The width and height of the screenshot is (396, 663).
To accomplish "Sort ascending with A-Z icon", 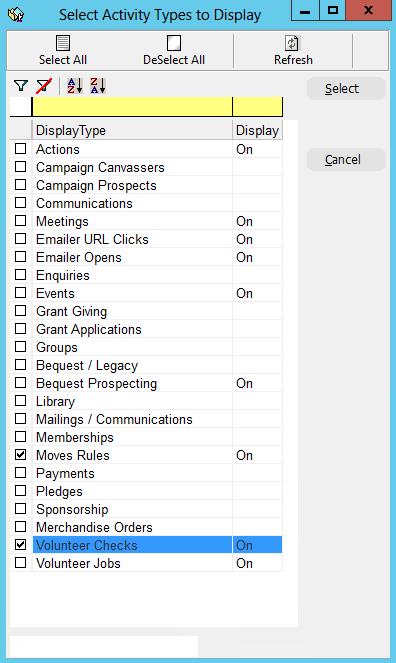I will [75, 86].
